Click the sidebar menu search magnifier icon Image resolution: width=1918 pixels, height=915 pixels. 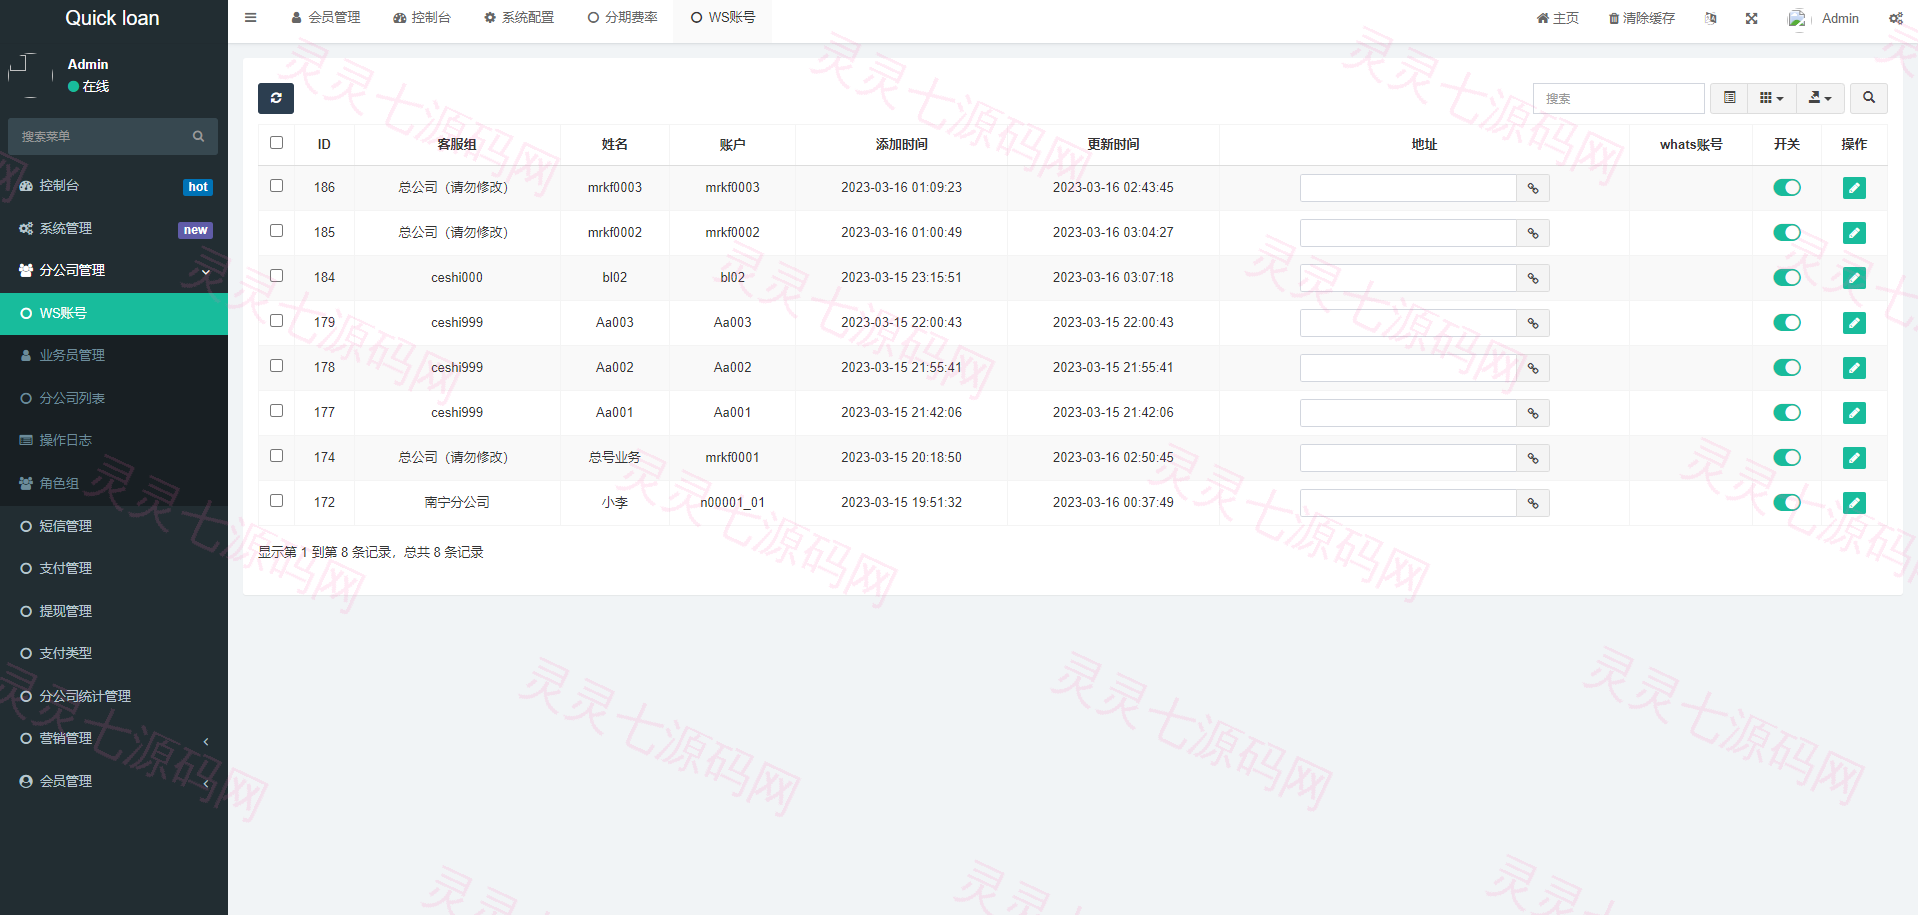(198, 136)
